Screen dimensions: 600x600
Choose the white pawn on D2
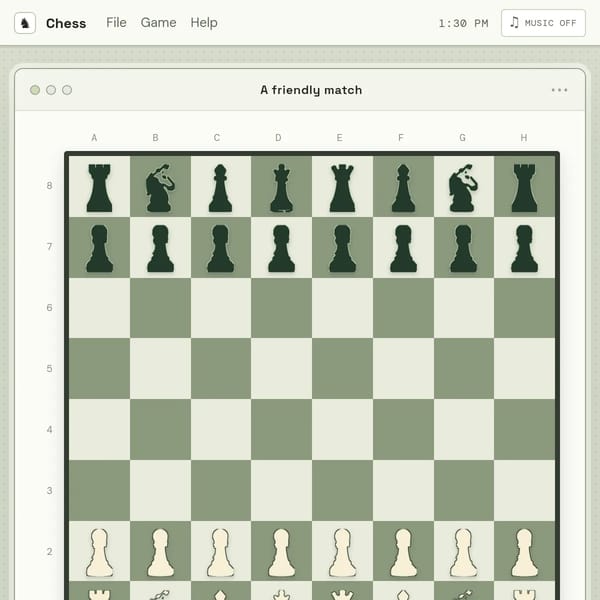coord(281,553)
